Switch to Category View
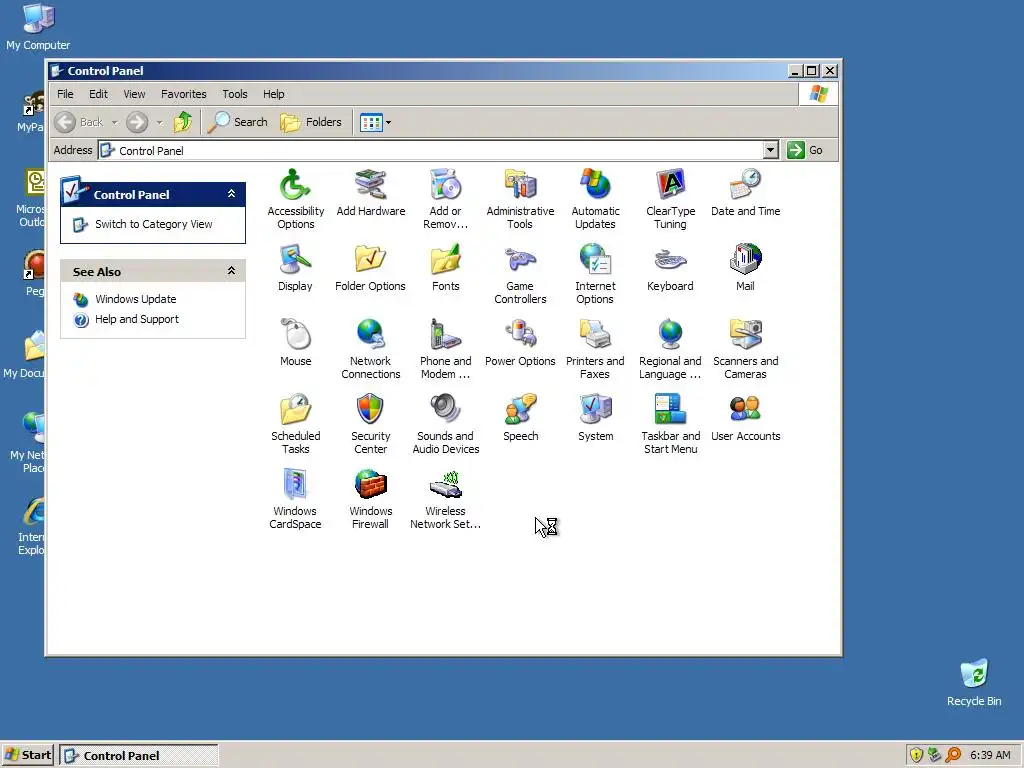Screen dimensions: 1024x768 pyautogui.click(x=153, y=224)
